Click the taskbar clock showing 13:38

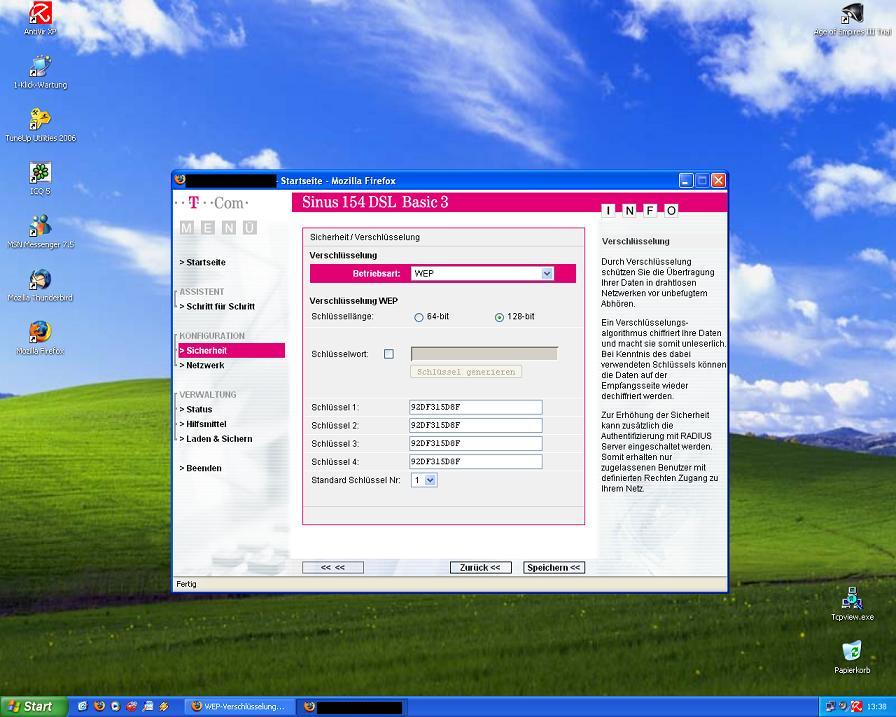coord(877,707)
